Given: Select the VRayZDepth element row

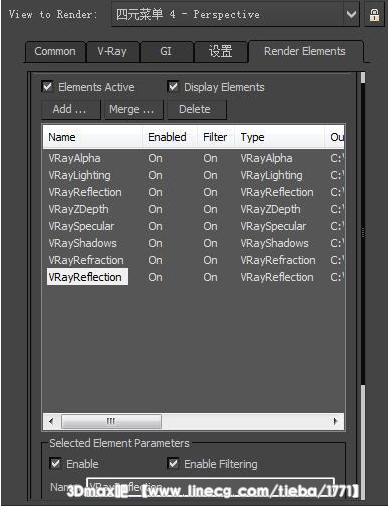Looking at the screenshot, I should tap(193, 209).
